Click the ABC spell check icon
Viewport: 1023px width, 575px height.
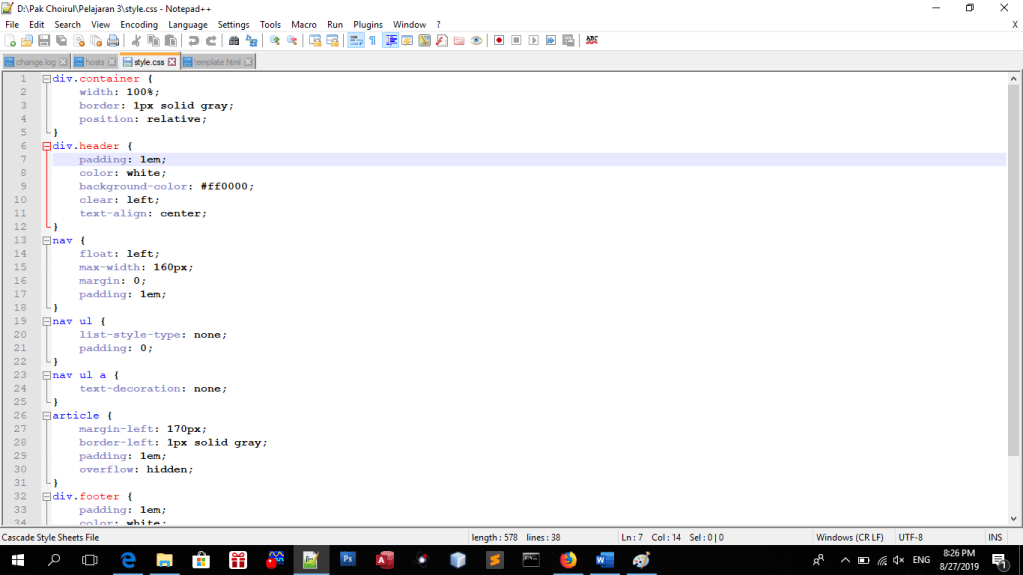coord(592,41)
